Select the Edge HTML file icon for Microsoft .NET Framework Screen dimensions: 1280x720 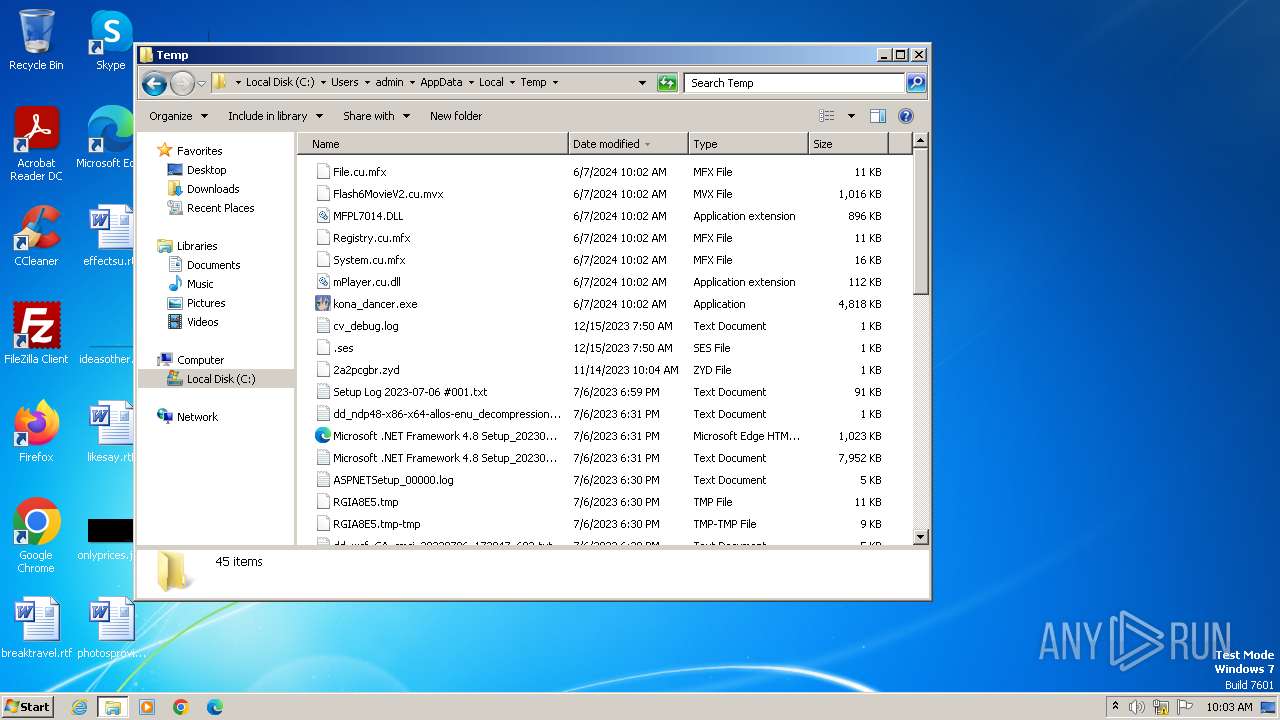click(x=323, y=436)
